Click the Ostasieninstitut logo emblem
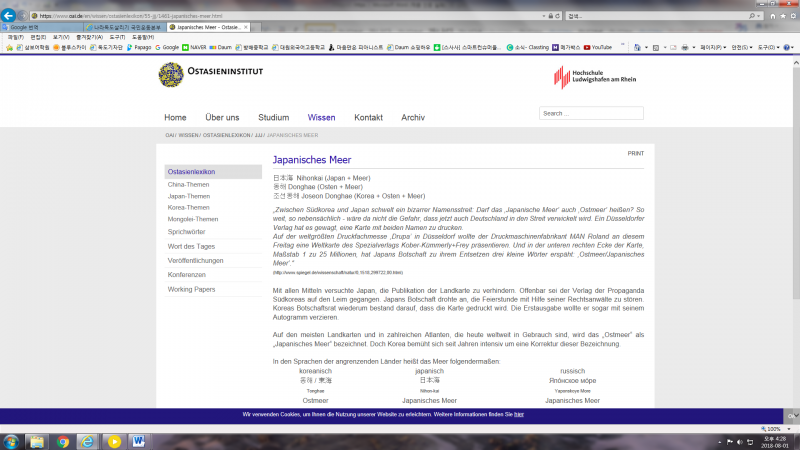Image resolution: width=800 pixels, height=450 pixels. [172, 74]
